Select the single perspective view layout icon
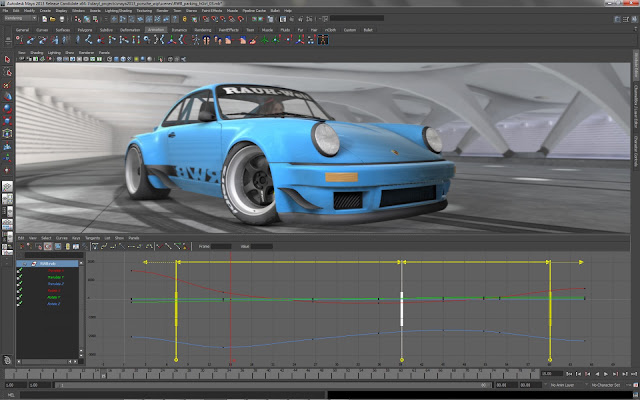 pos(7,187)
